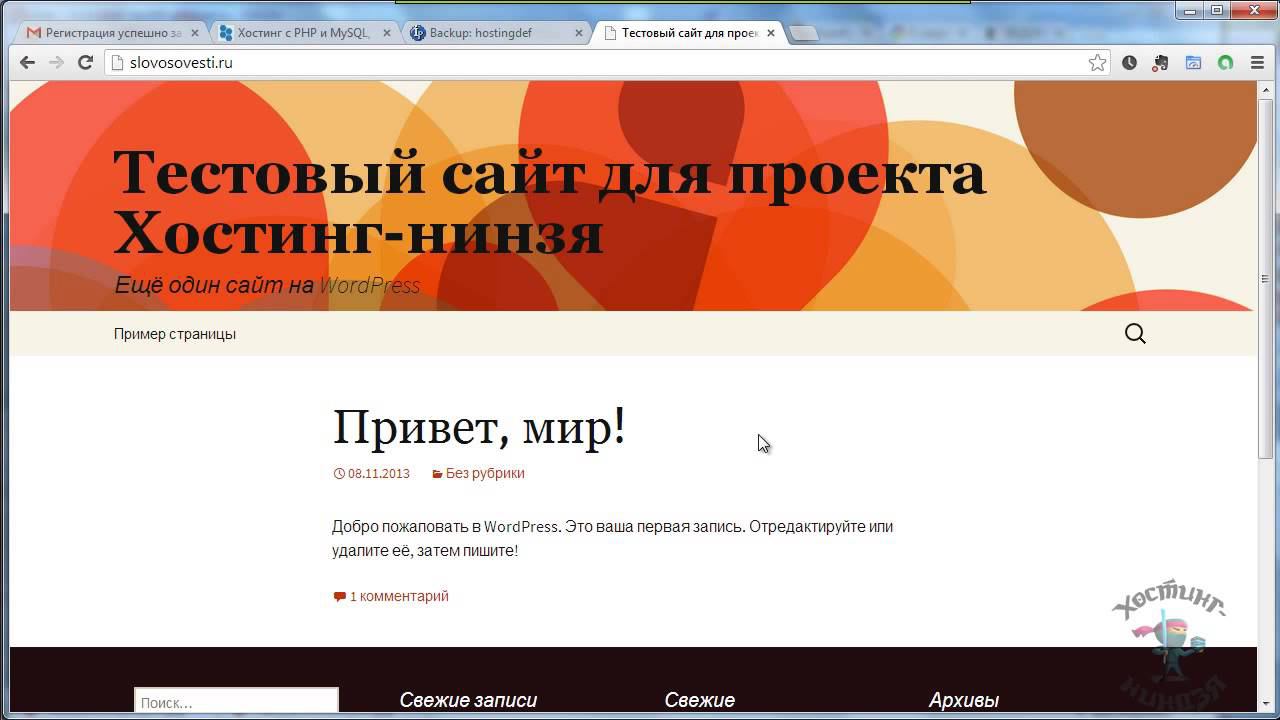Select the 'Тестовый сайт для проекта' tab
Screen dimensions: 1280x720
[x=688, y=33]
